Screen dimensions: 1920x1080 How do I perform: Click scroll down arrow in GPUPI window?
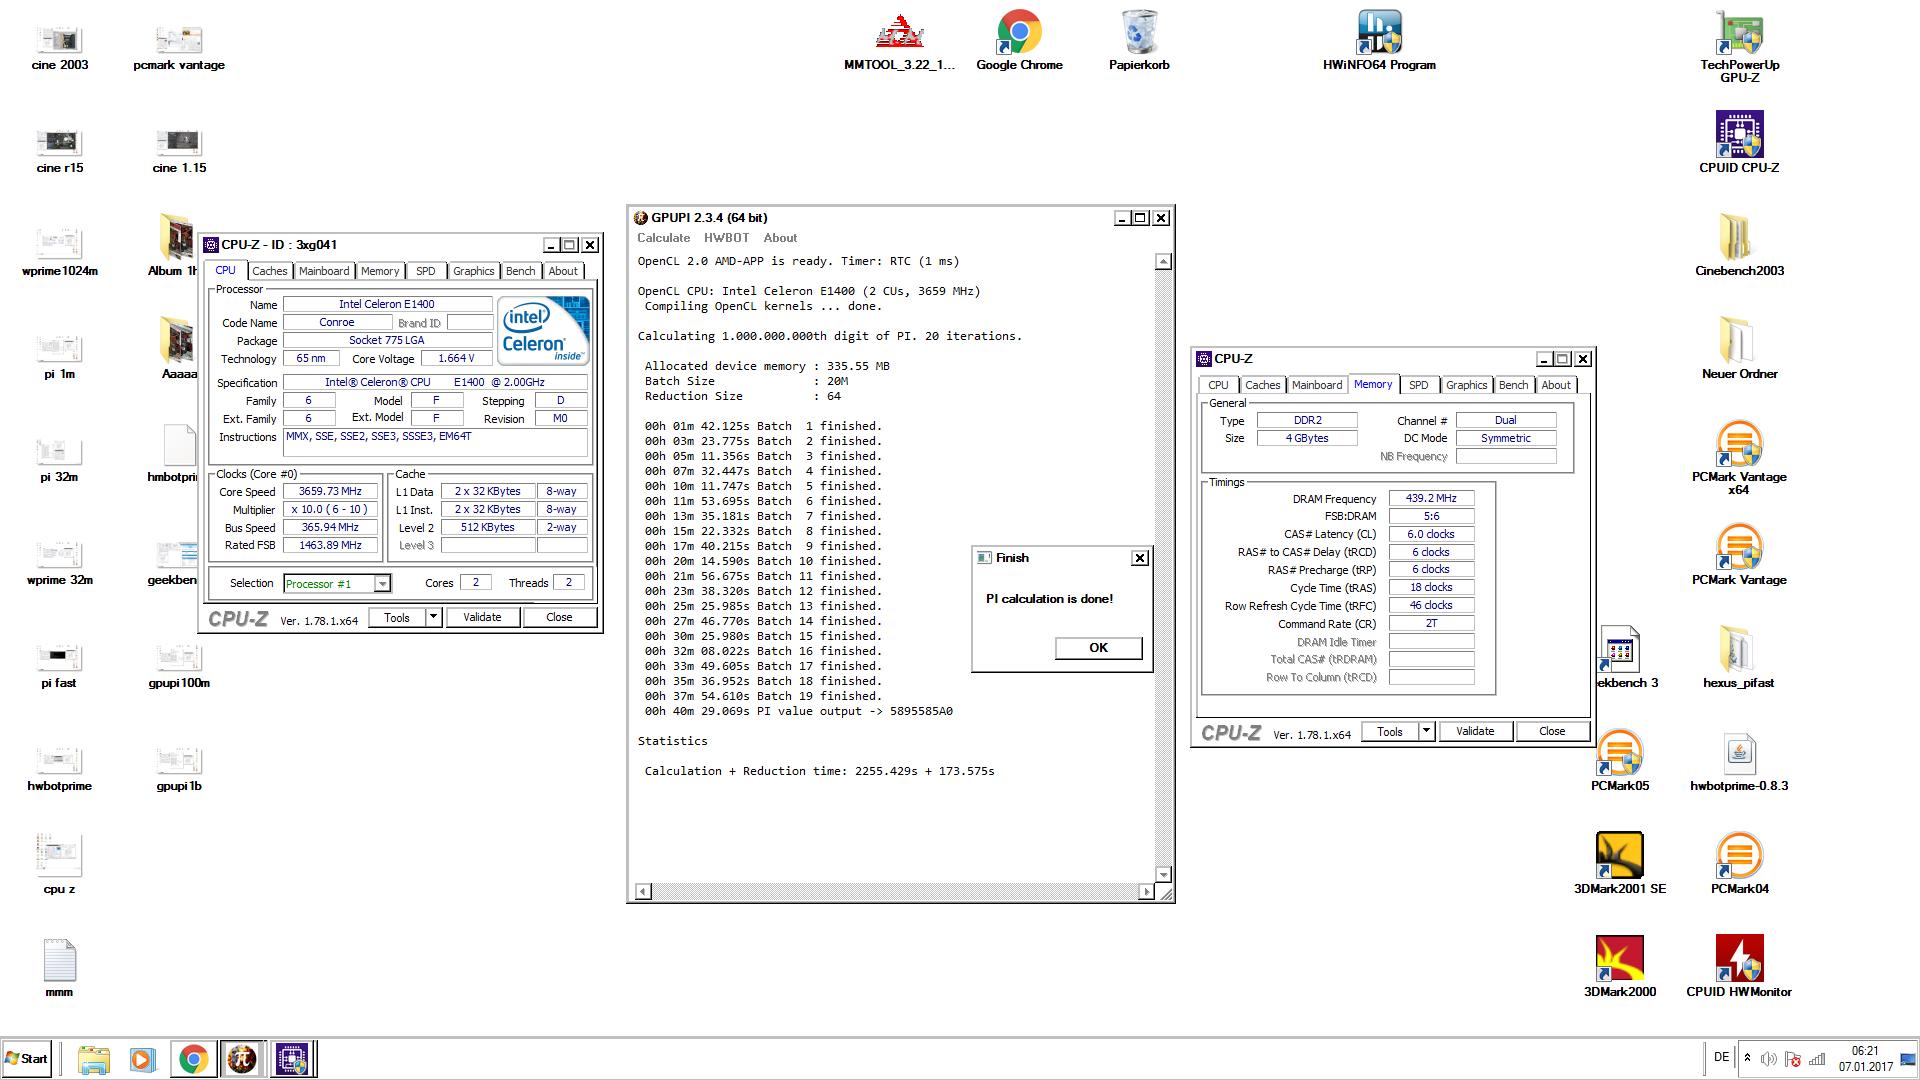pos(1163,874)
